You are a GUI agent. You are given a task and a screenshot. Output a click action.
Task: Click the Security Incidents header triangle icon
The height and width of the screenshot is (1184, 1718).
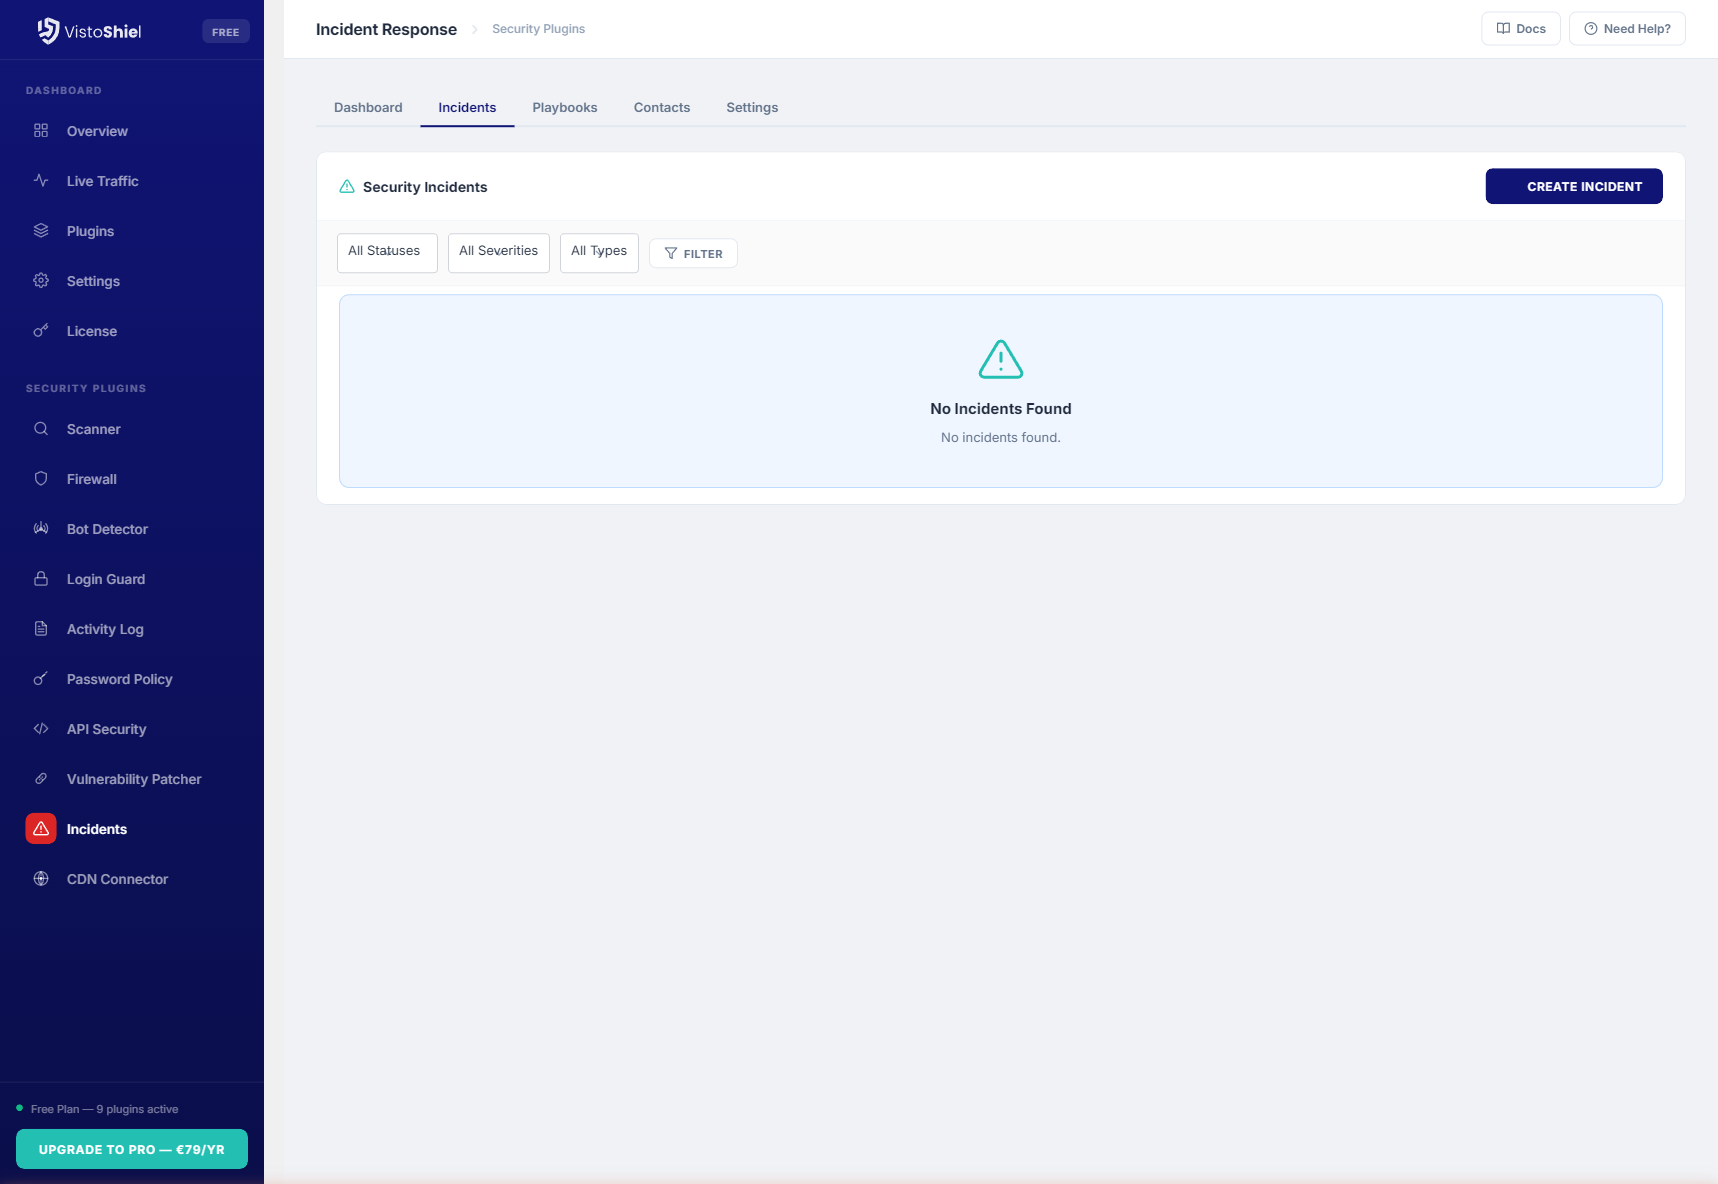click(x=347, y=186)
